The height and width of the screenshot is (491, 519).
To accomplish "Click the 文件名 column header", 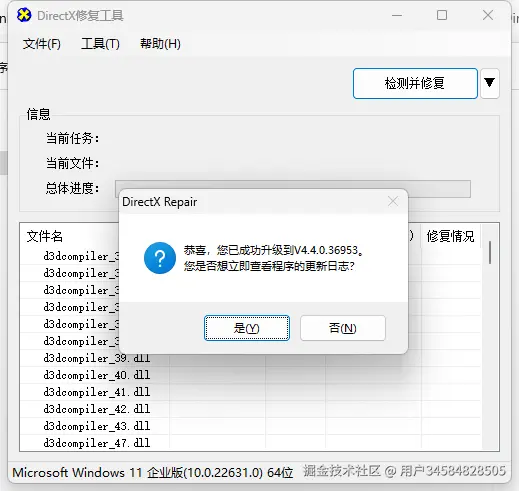I will click(x=45, y=236).
